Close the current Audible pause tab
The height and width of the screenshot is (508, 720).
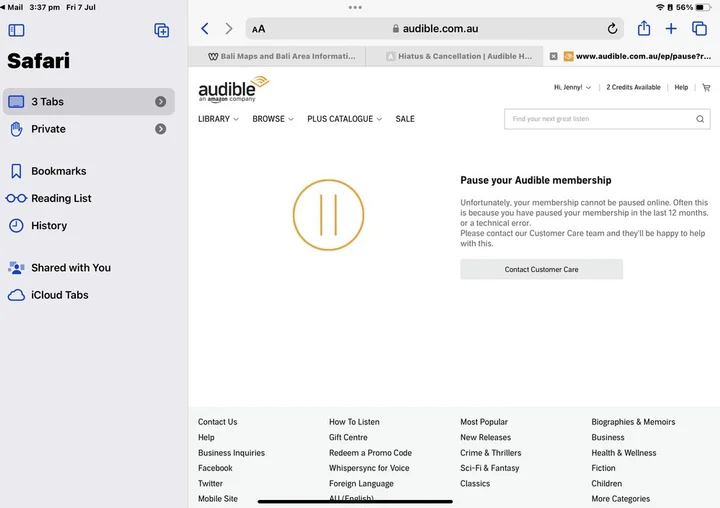(554, 57)
